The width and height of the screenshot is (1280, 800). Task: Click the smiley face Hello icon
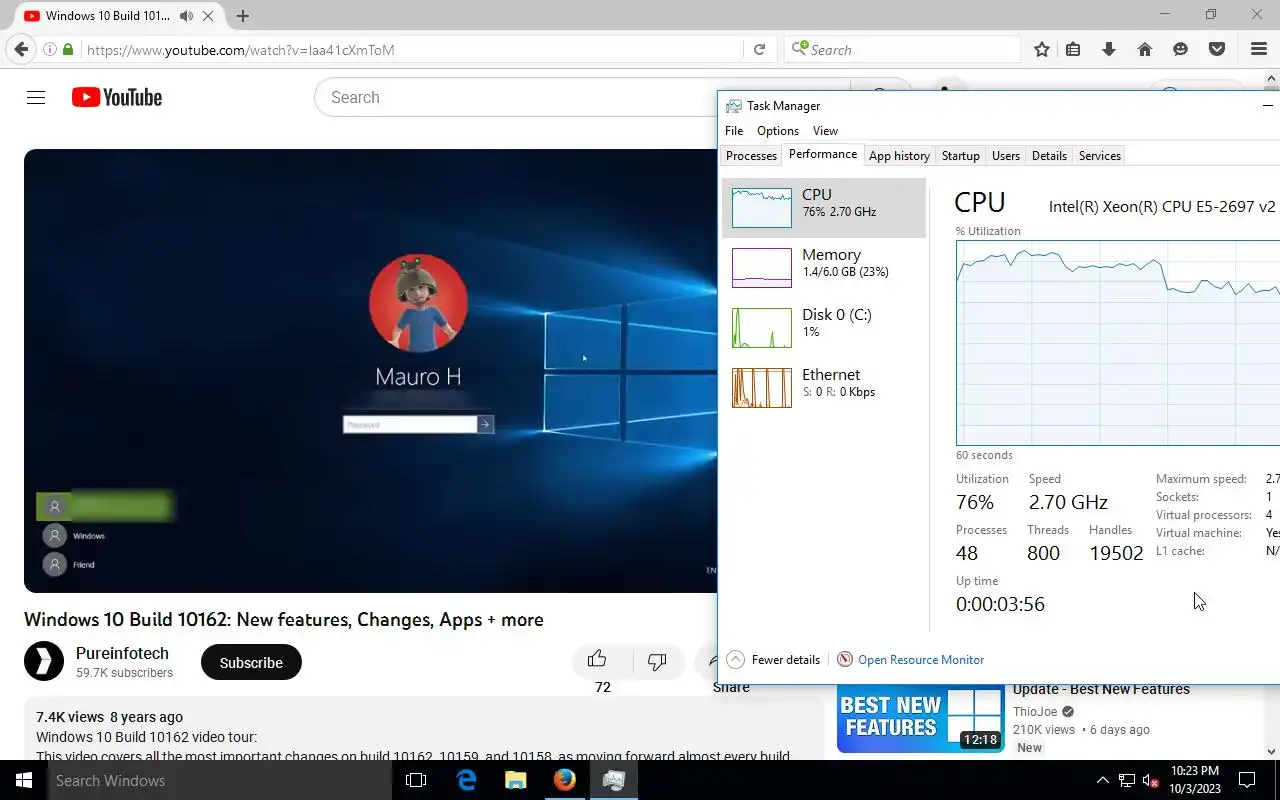[1181, 49]
